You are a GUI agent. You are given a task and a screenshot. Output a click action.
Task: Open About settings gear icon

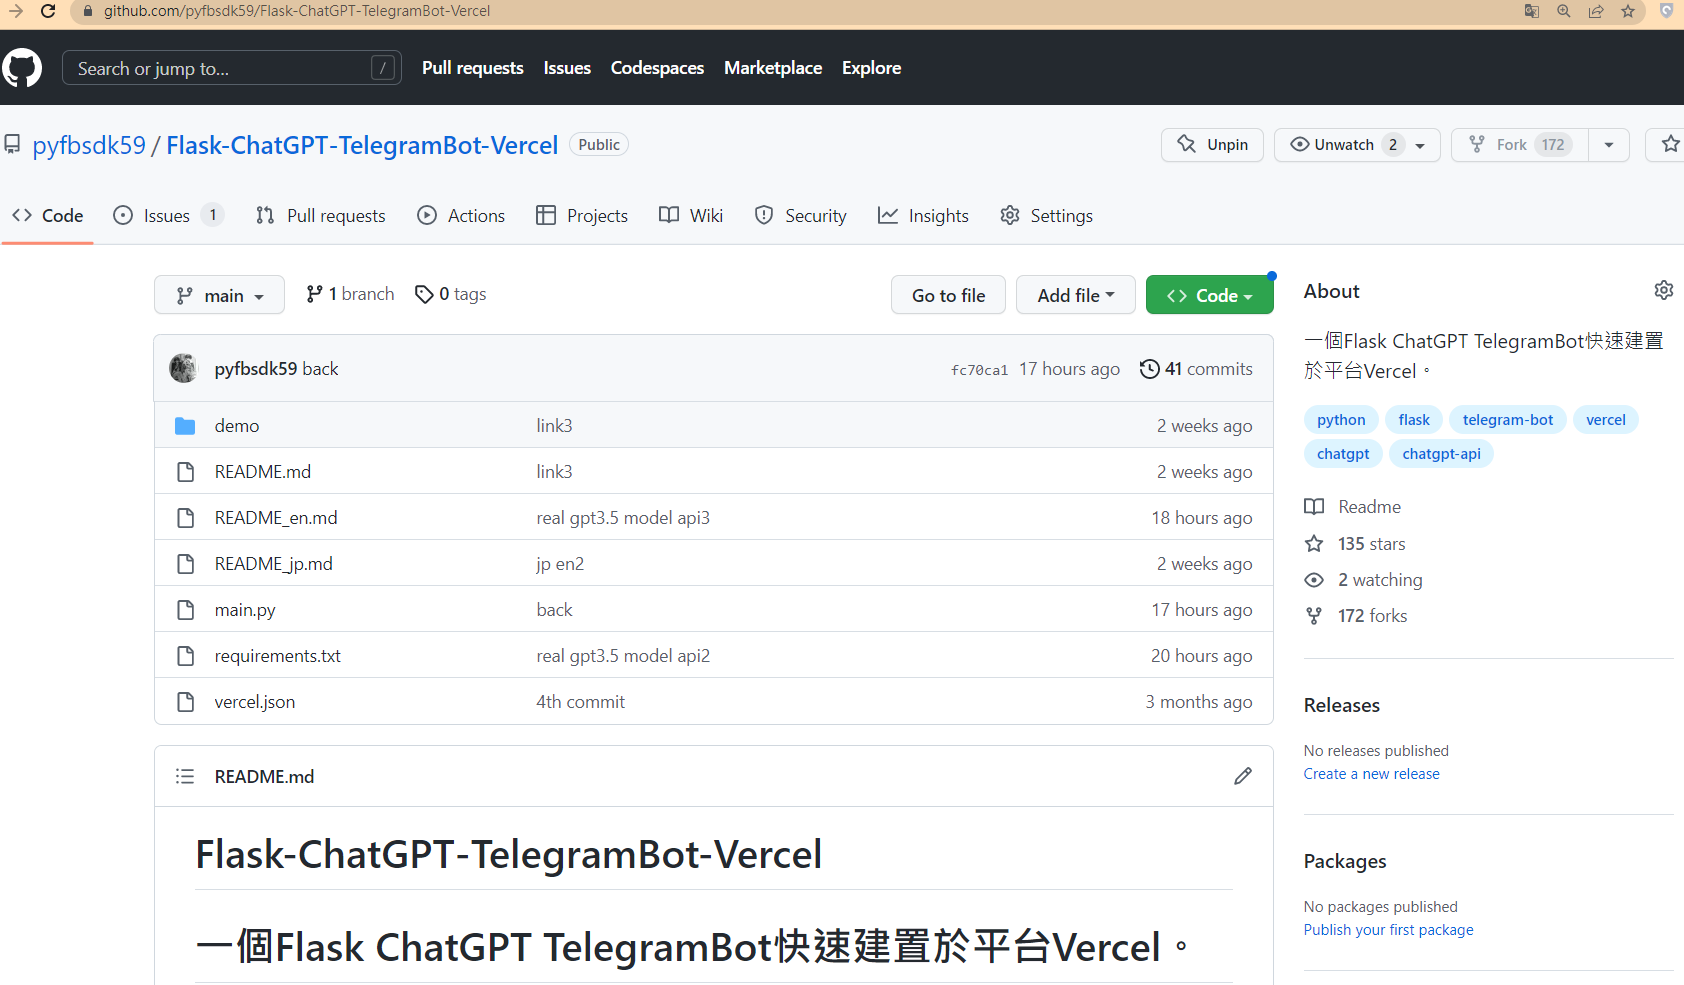[1663, 290]
